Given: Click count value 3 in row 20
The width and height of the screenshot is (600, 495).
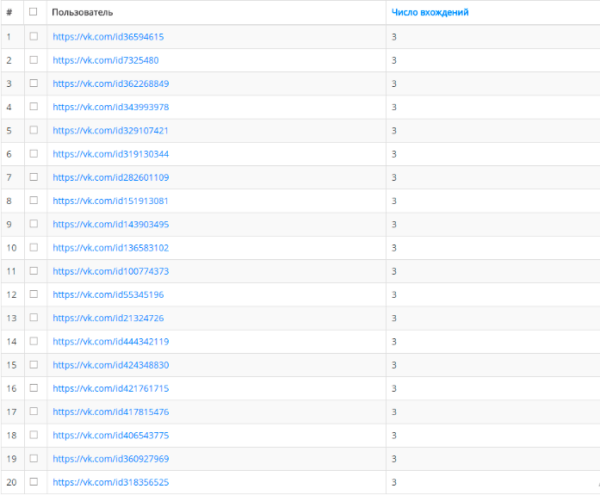Looking at the screenshot, I should pos(394,482).
